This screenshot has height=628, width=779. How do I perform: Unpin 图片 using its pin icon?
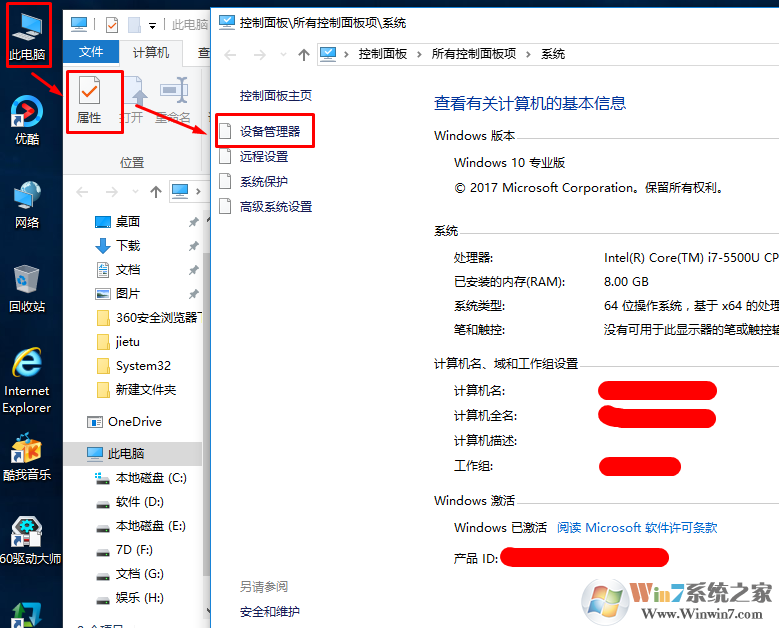coord(194,294)
